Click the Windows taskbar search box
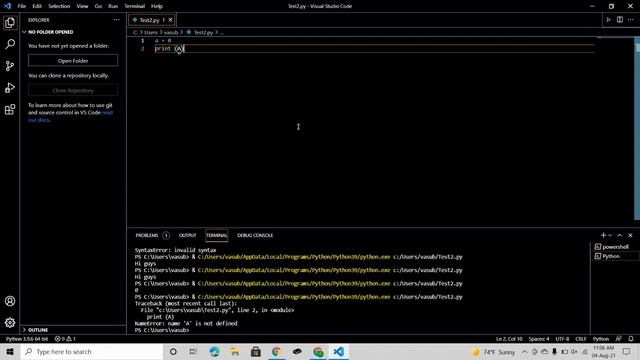The image size is (640, 360). [92, 351]
